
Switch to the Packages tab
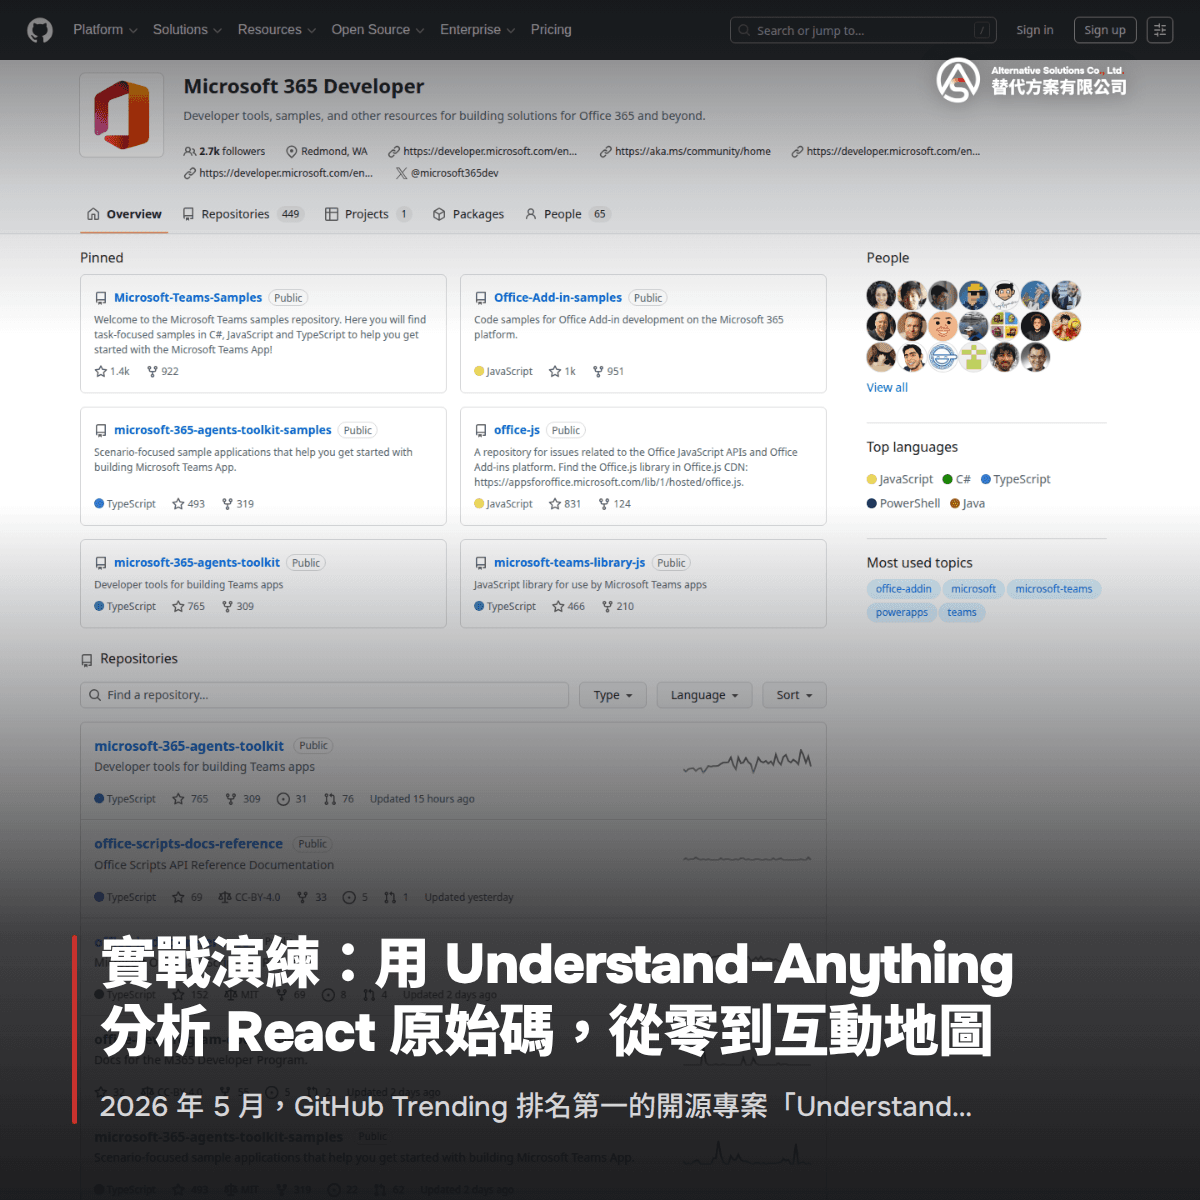(x=468, y=214)
